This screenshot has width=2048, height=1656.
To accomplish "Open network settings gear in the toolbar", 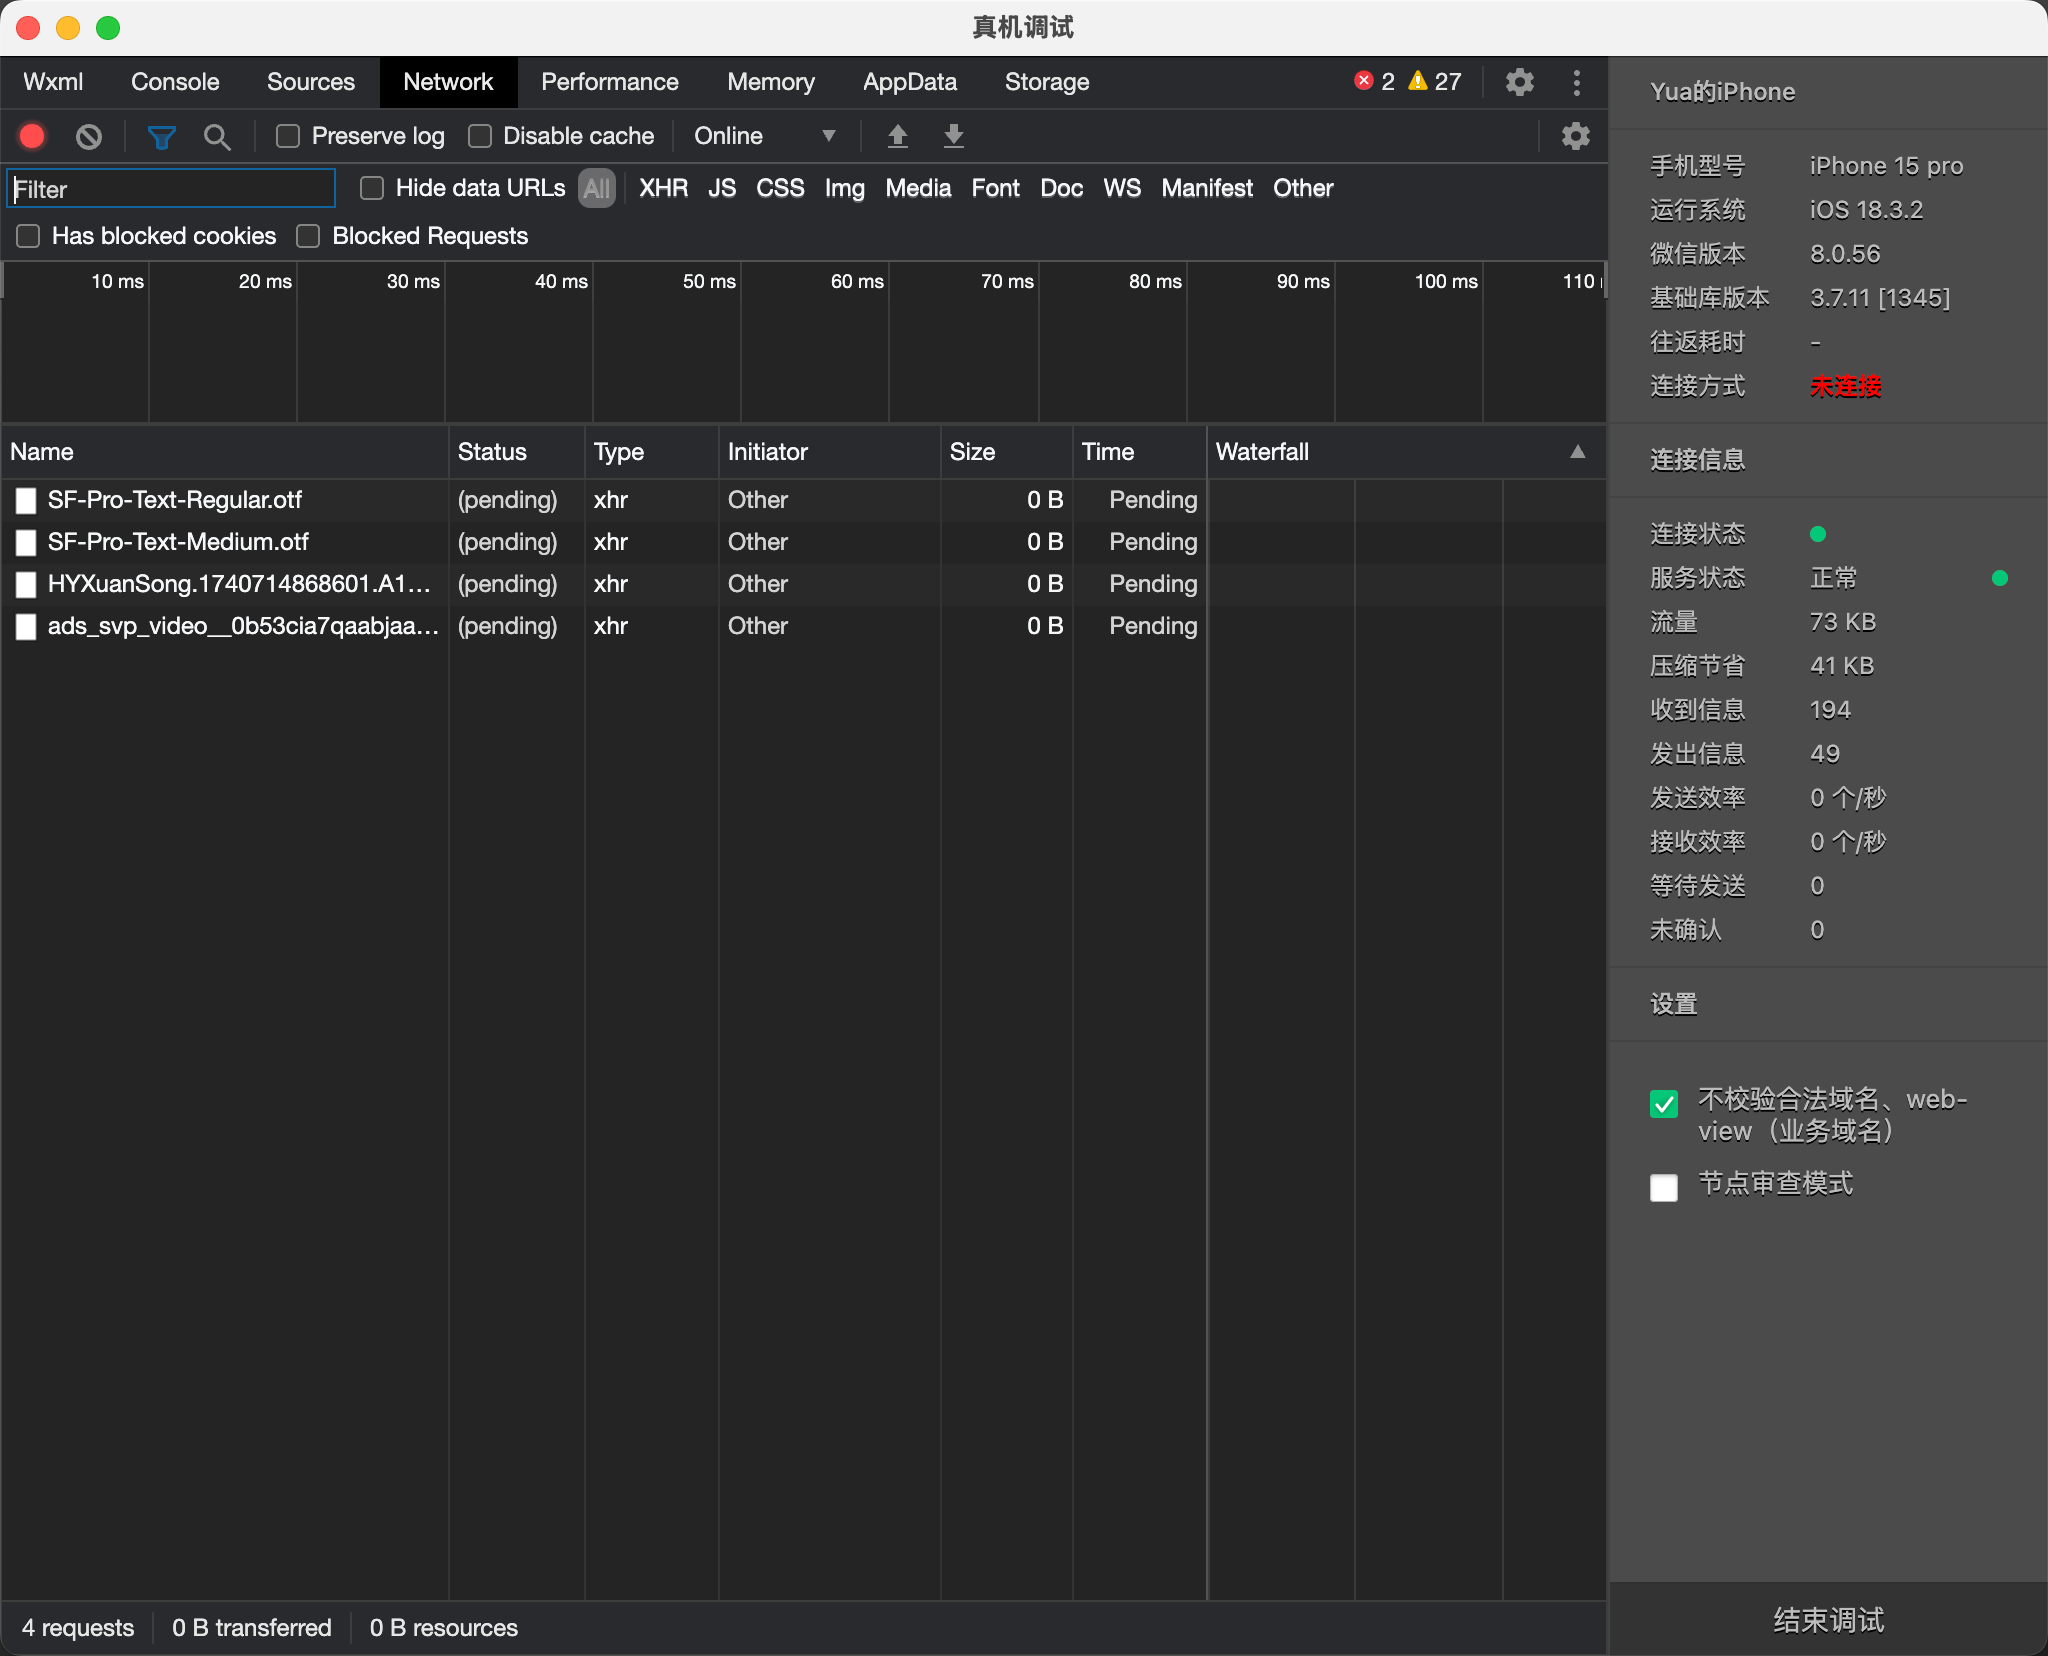I will [1575, 136].
